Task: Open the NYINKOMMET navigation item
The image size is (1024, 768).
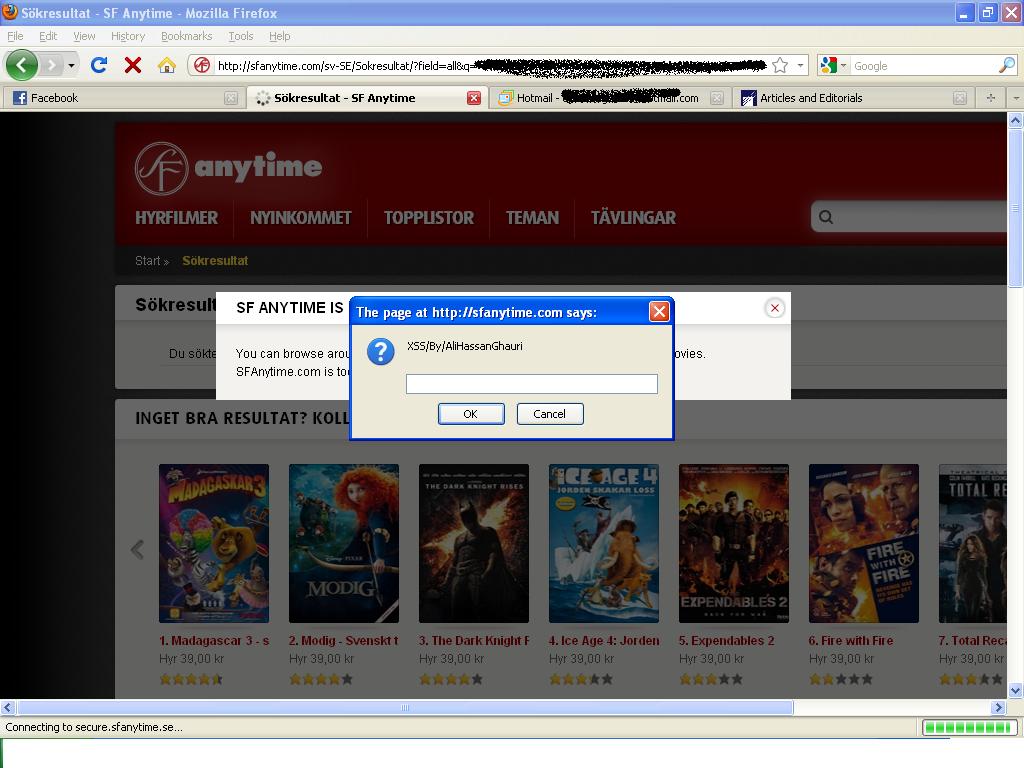Action: click(x=300, y=217)
